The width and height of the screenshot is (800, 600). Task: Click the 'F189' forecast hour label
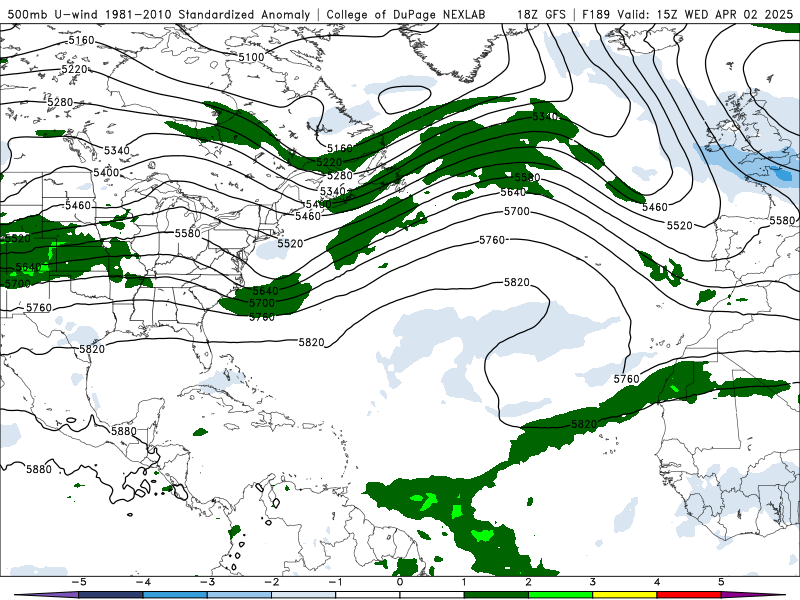coord(596,14)
